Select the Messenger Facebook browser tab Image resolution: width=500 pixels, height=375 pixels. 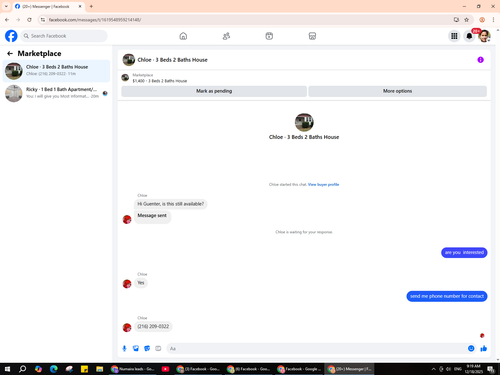tap(49, 6)
